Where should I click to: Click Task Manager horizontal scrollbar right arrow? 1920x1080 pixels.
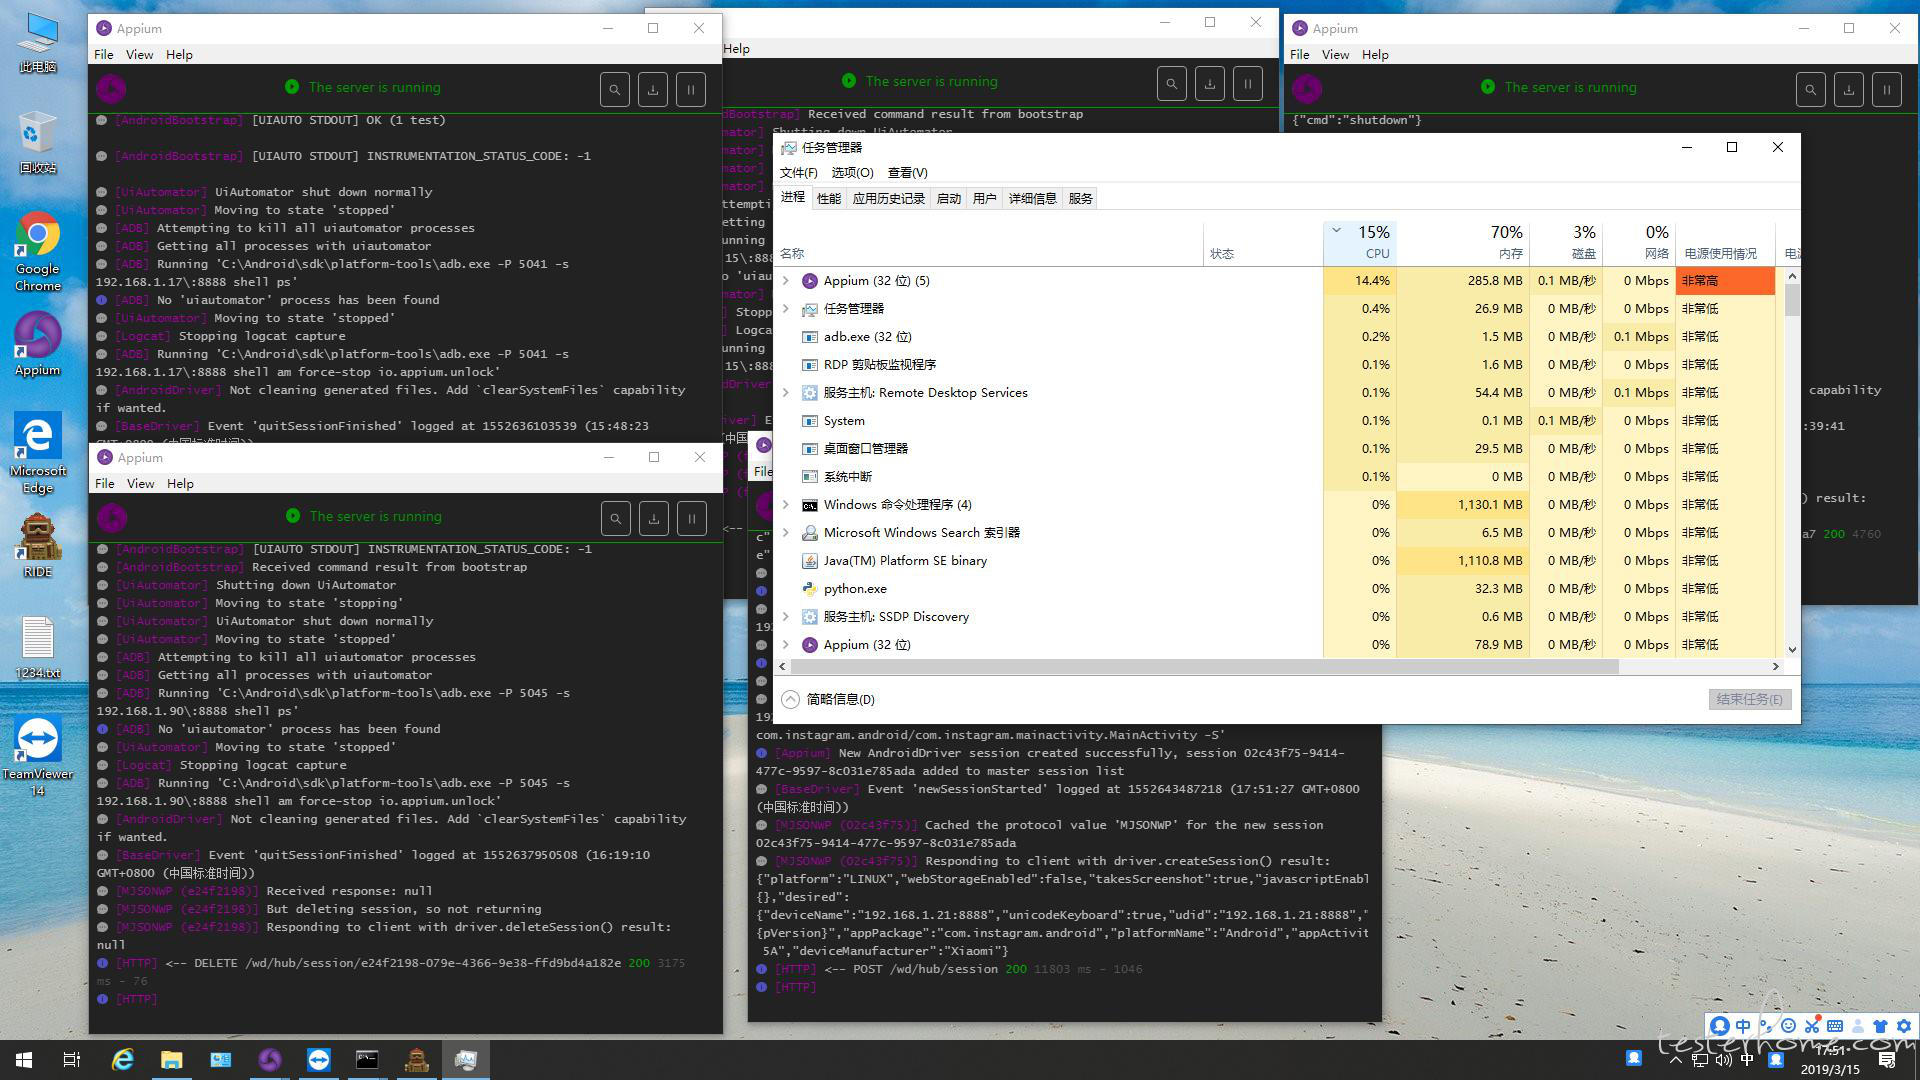coord(1776,666)
